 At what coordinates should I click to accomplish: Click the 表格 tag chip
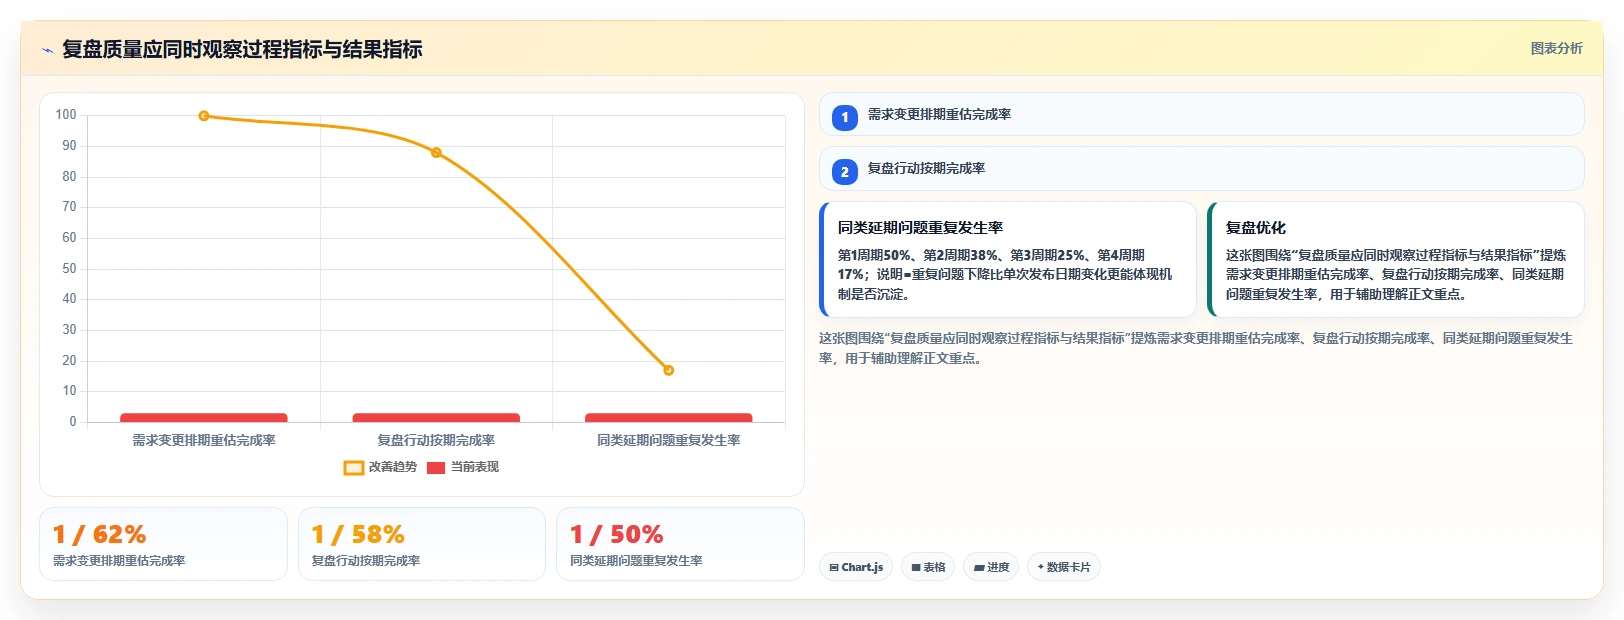click(x=928, y=567)
